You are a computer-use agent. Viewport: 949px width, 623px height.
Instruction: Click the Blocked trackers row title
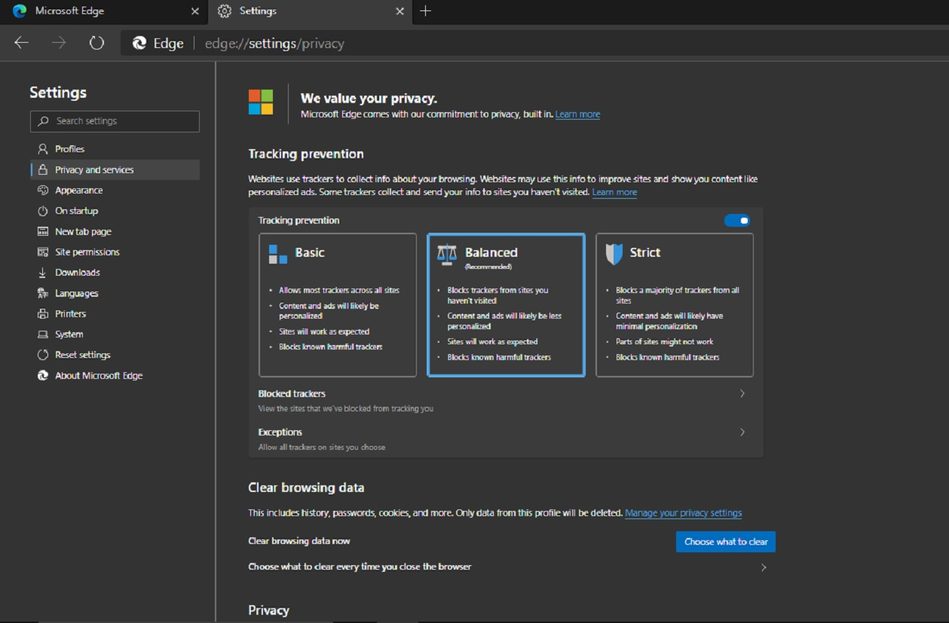coord(292,394)
